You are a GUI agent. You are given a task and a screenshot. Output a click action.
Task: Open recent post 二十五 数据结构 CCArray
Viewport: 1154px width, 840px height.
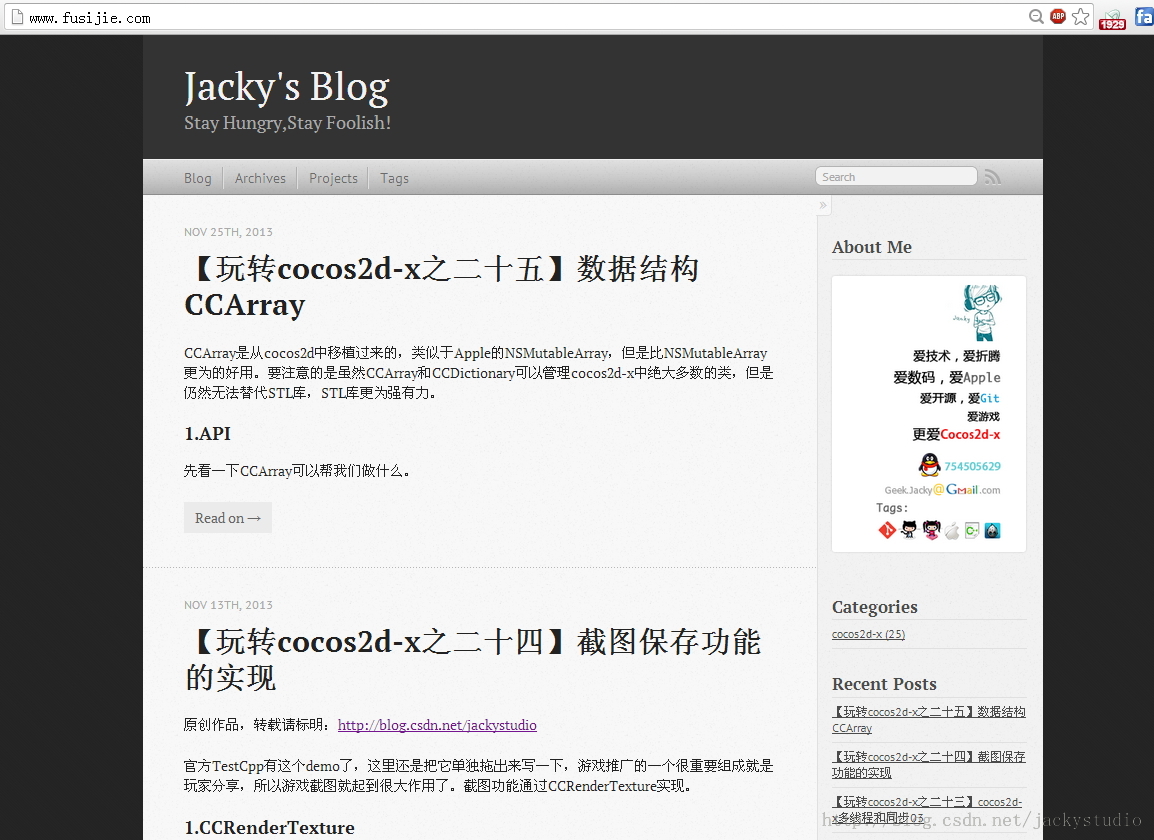(x=928, y=719)
